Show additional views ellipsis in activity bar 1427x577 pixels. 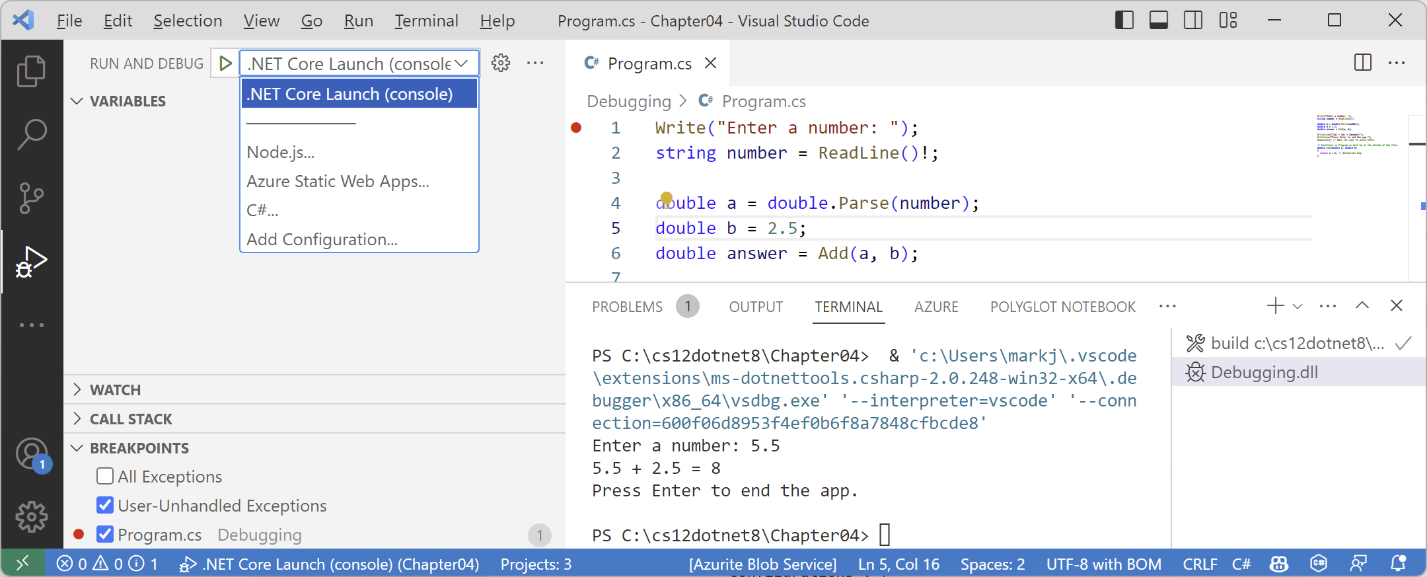tap(32, 325)
